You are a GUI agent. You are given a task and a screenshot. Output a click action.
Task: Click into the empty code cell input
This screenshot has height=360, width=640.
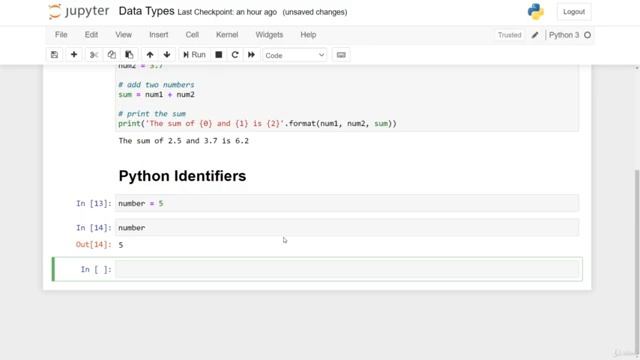[x=347, y=269]
